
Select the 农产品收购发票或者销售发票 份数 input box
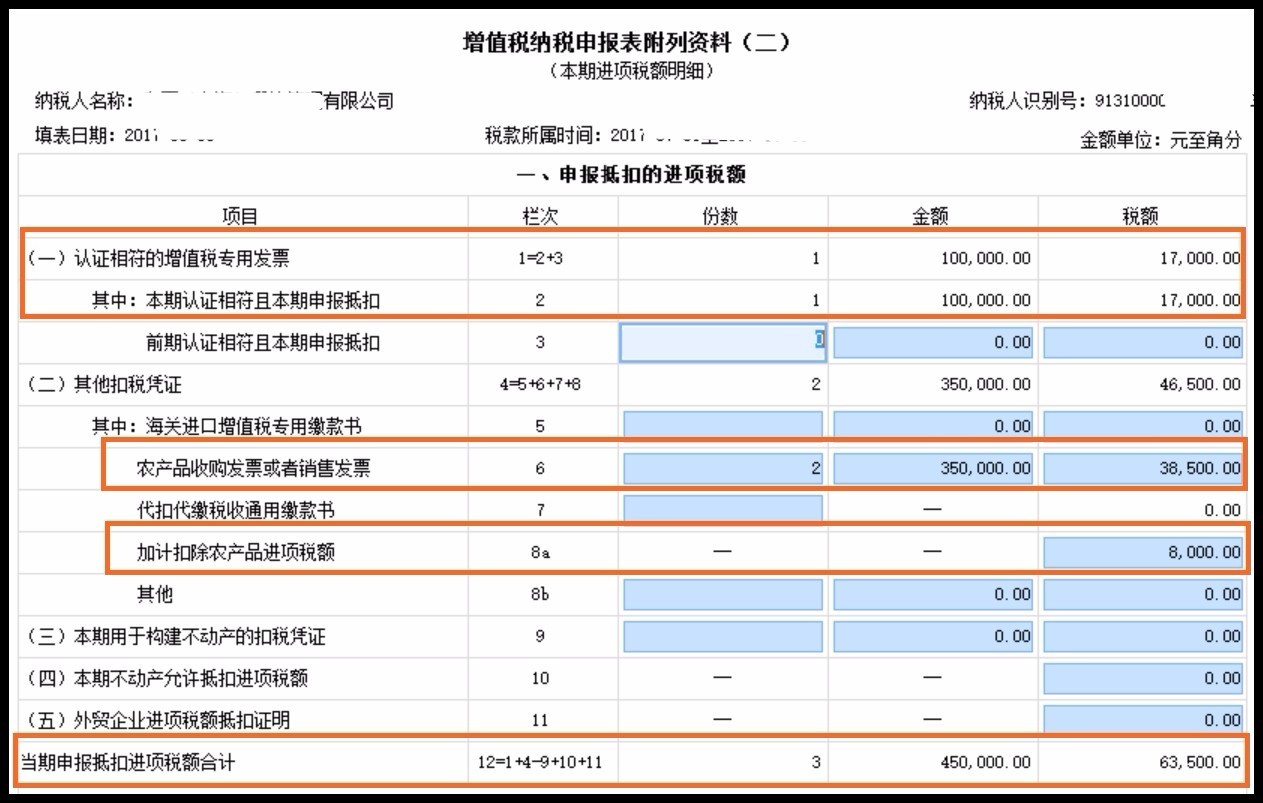(722, 467)
